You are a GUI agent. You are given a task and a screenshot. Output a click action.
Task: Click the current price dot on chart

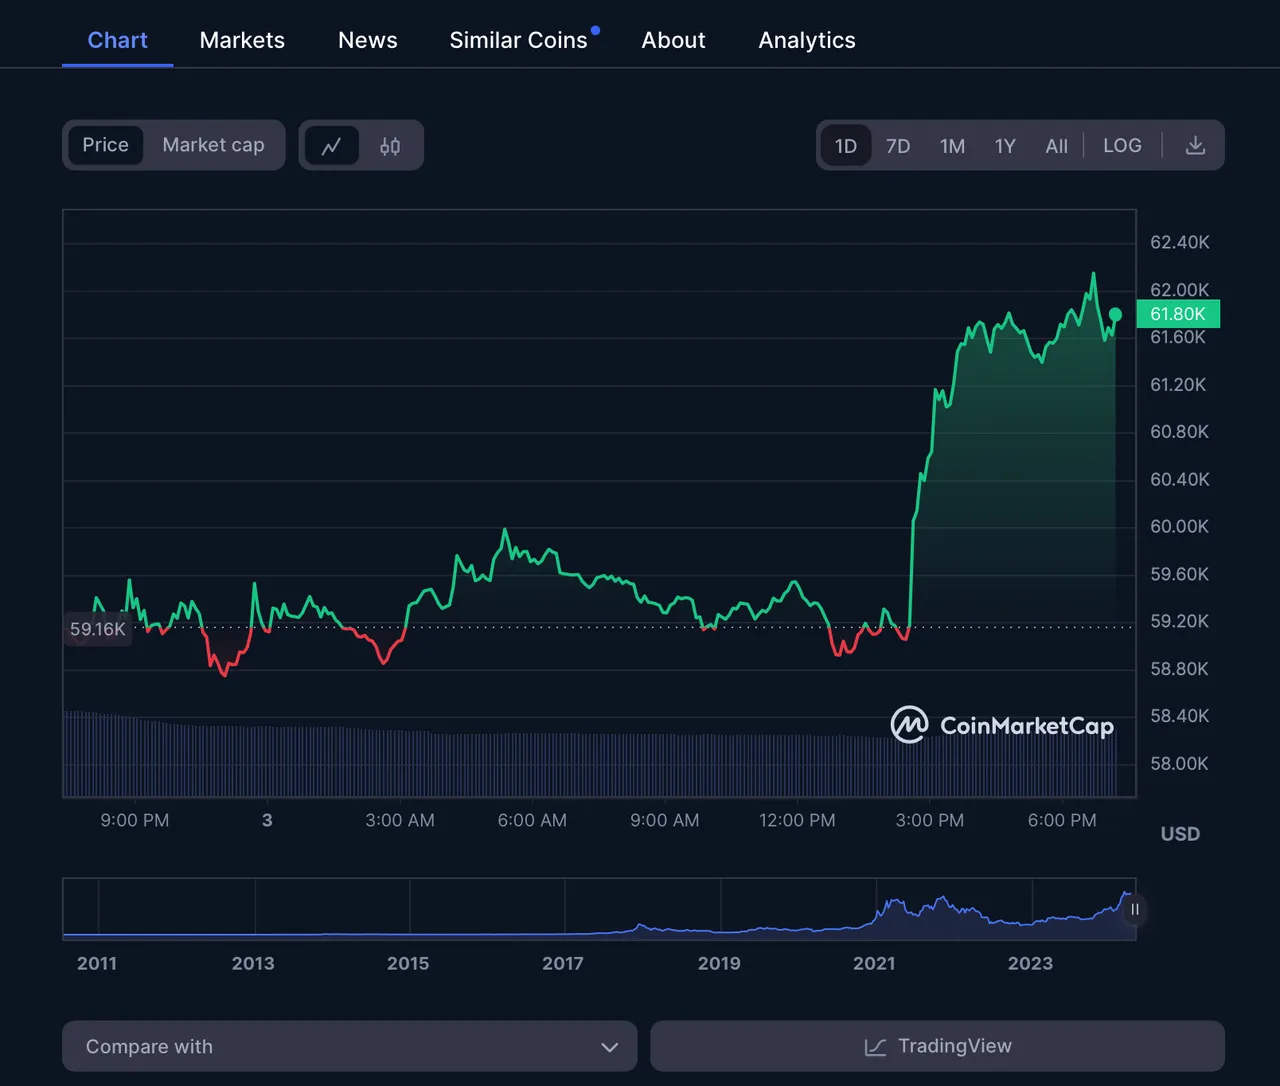pyautogui.click(x=1115, y=315)
